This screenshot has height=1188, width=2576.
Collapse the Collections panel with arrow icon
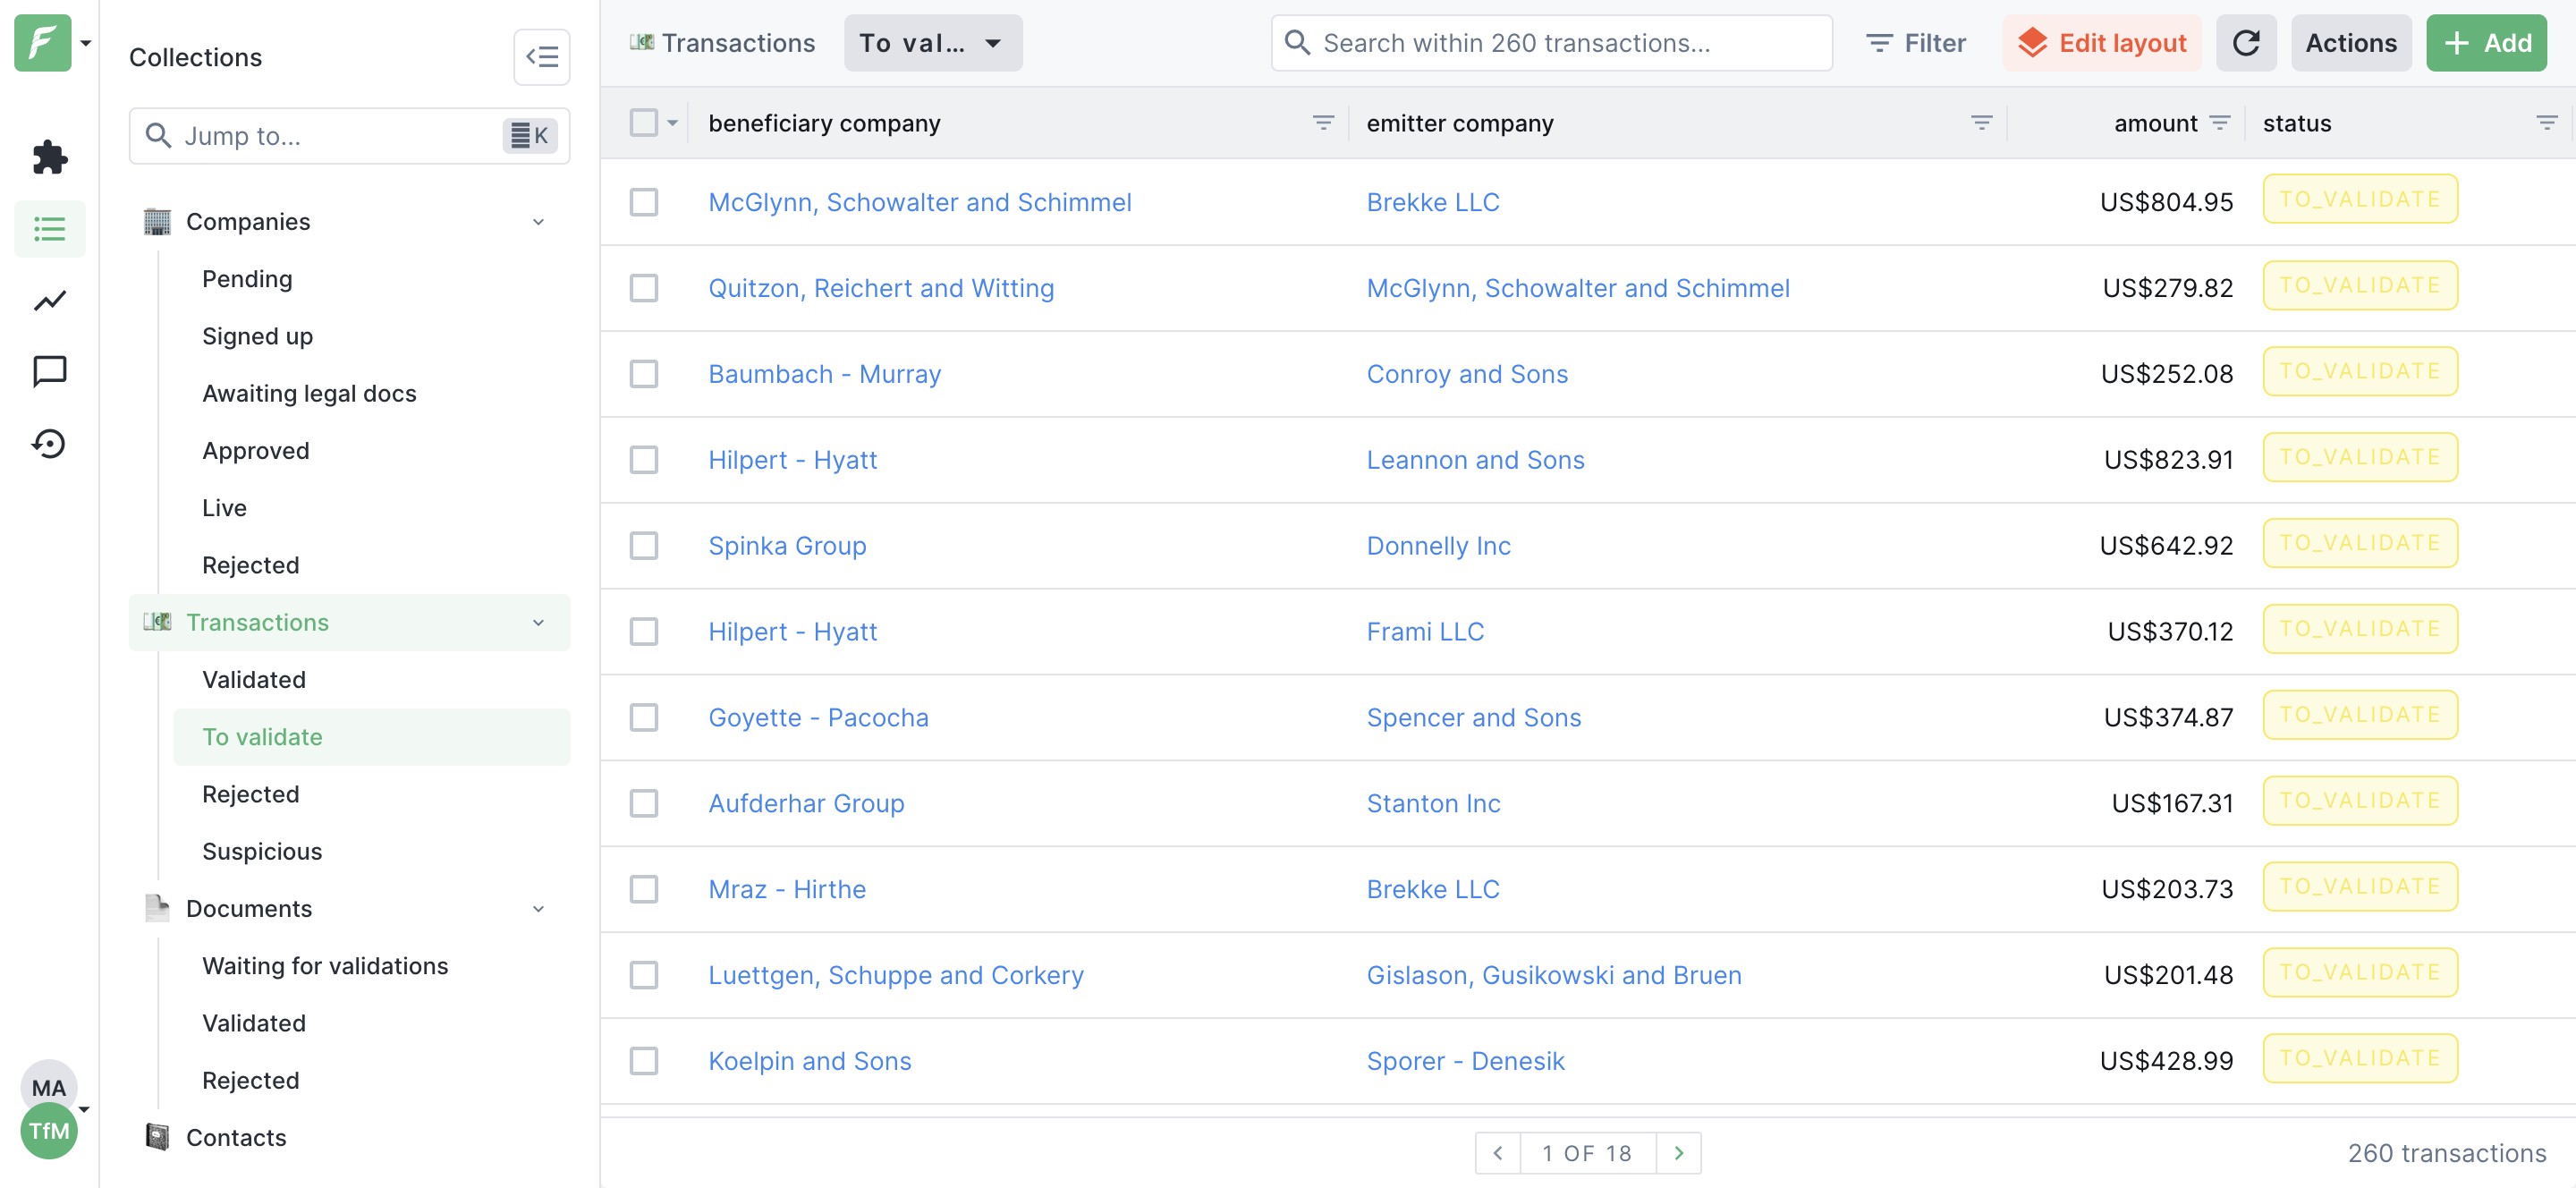[x=541, y=57]
